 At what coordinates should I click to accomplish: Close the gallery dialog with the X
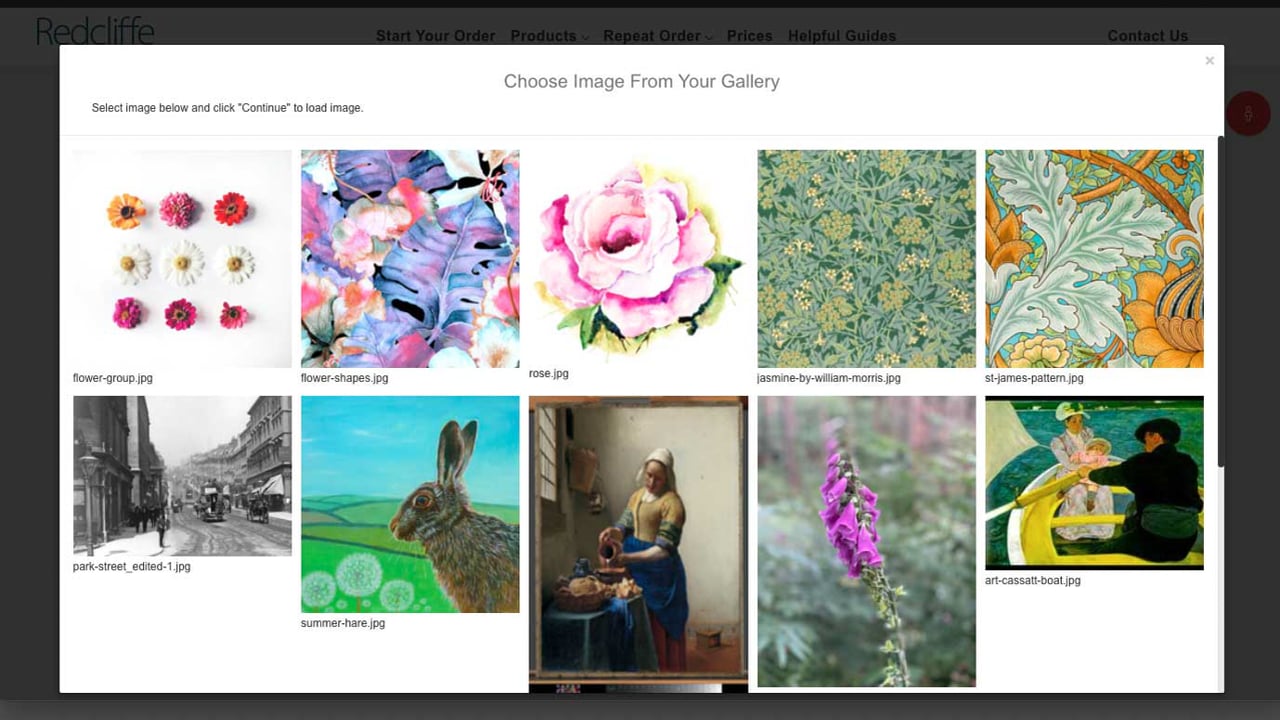tap(1209, 61)
